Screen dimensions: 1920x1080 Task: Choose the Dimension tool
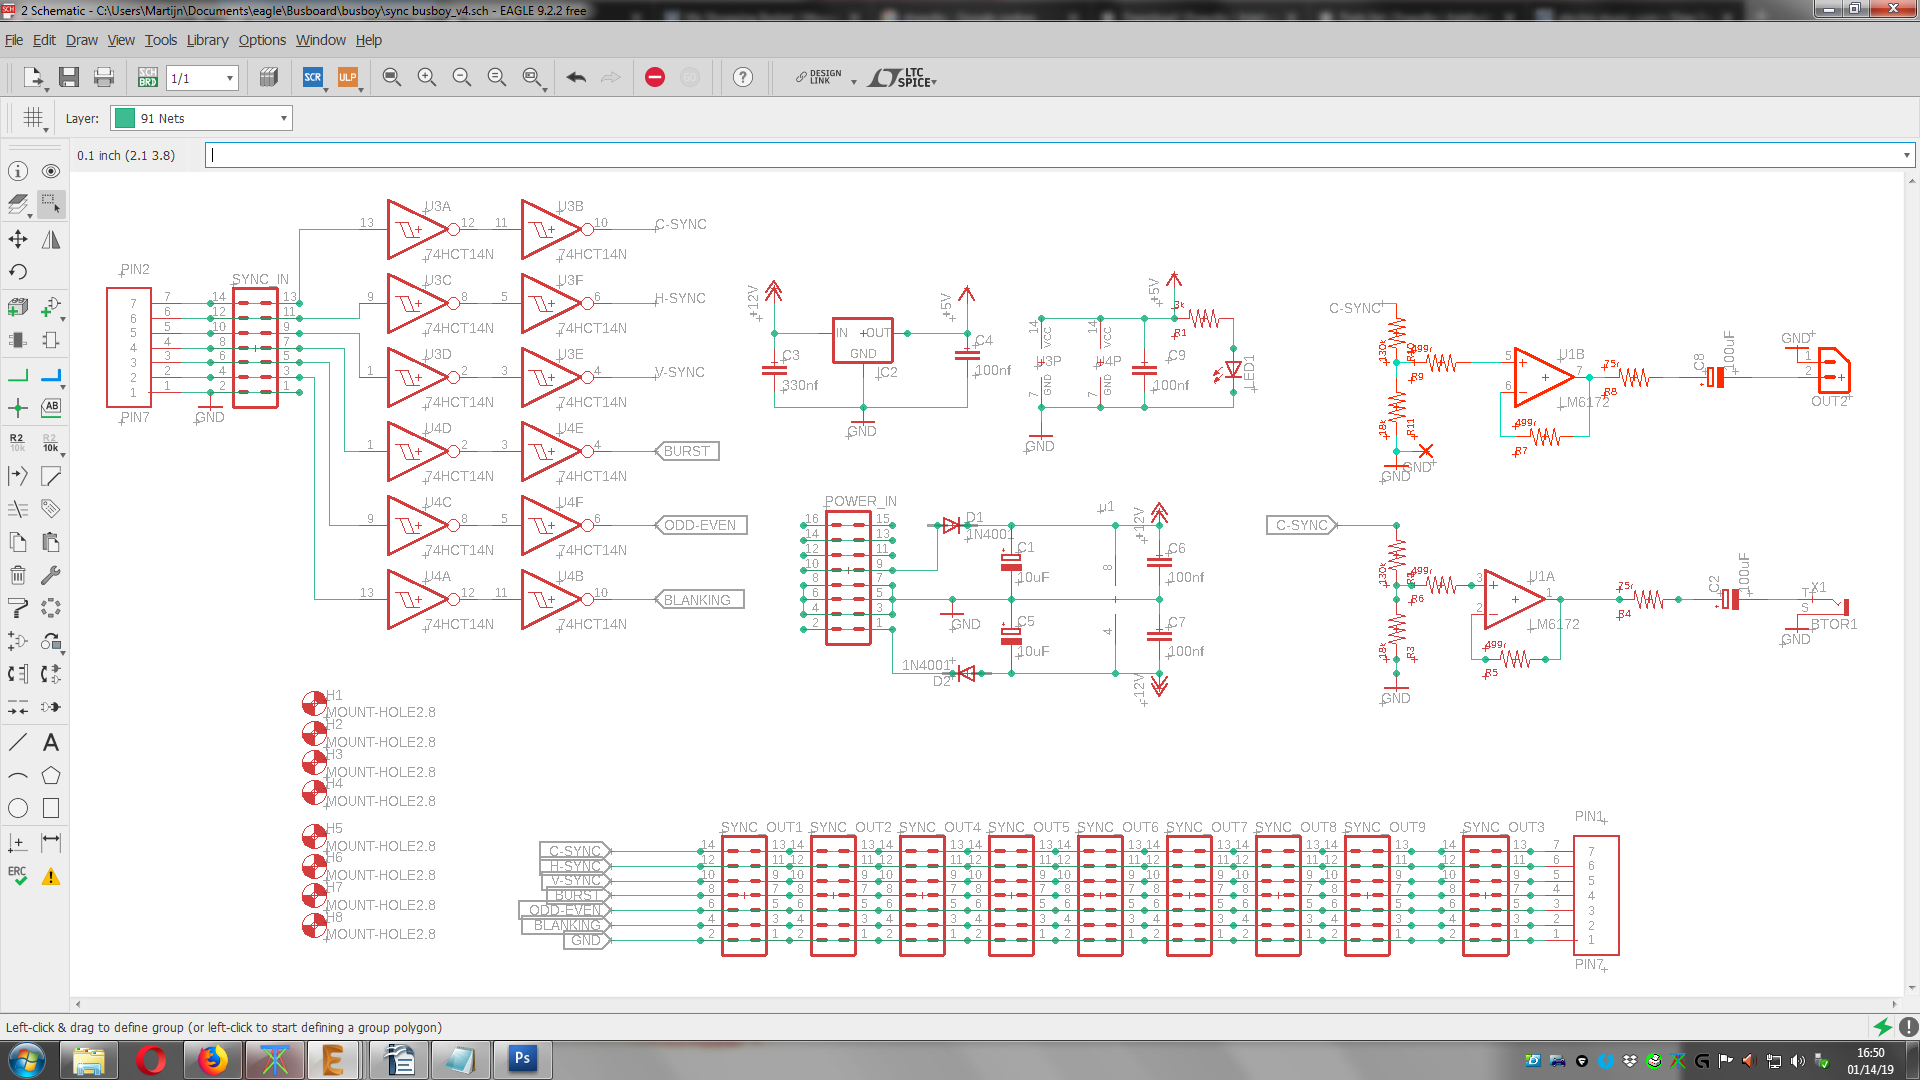(x=51, y=842)
